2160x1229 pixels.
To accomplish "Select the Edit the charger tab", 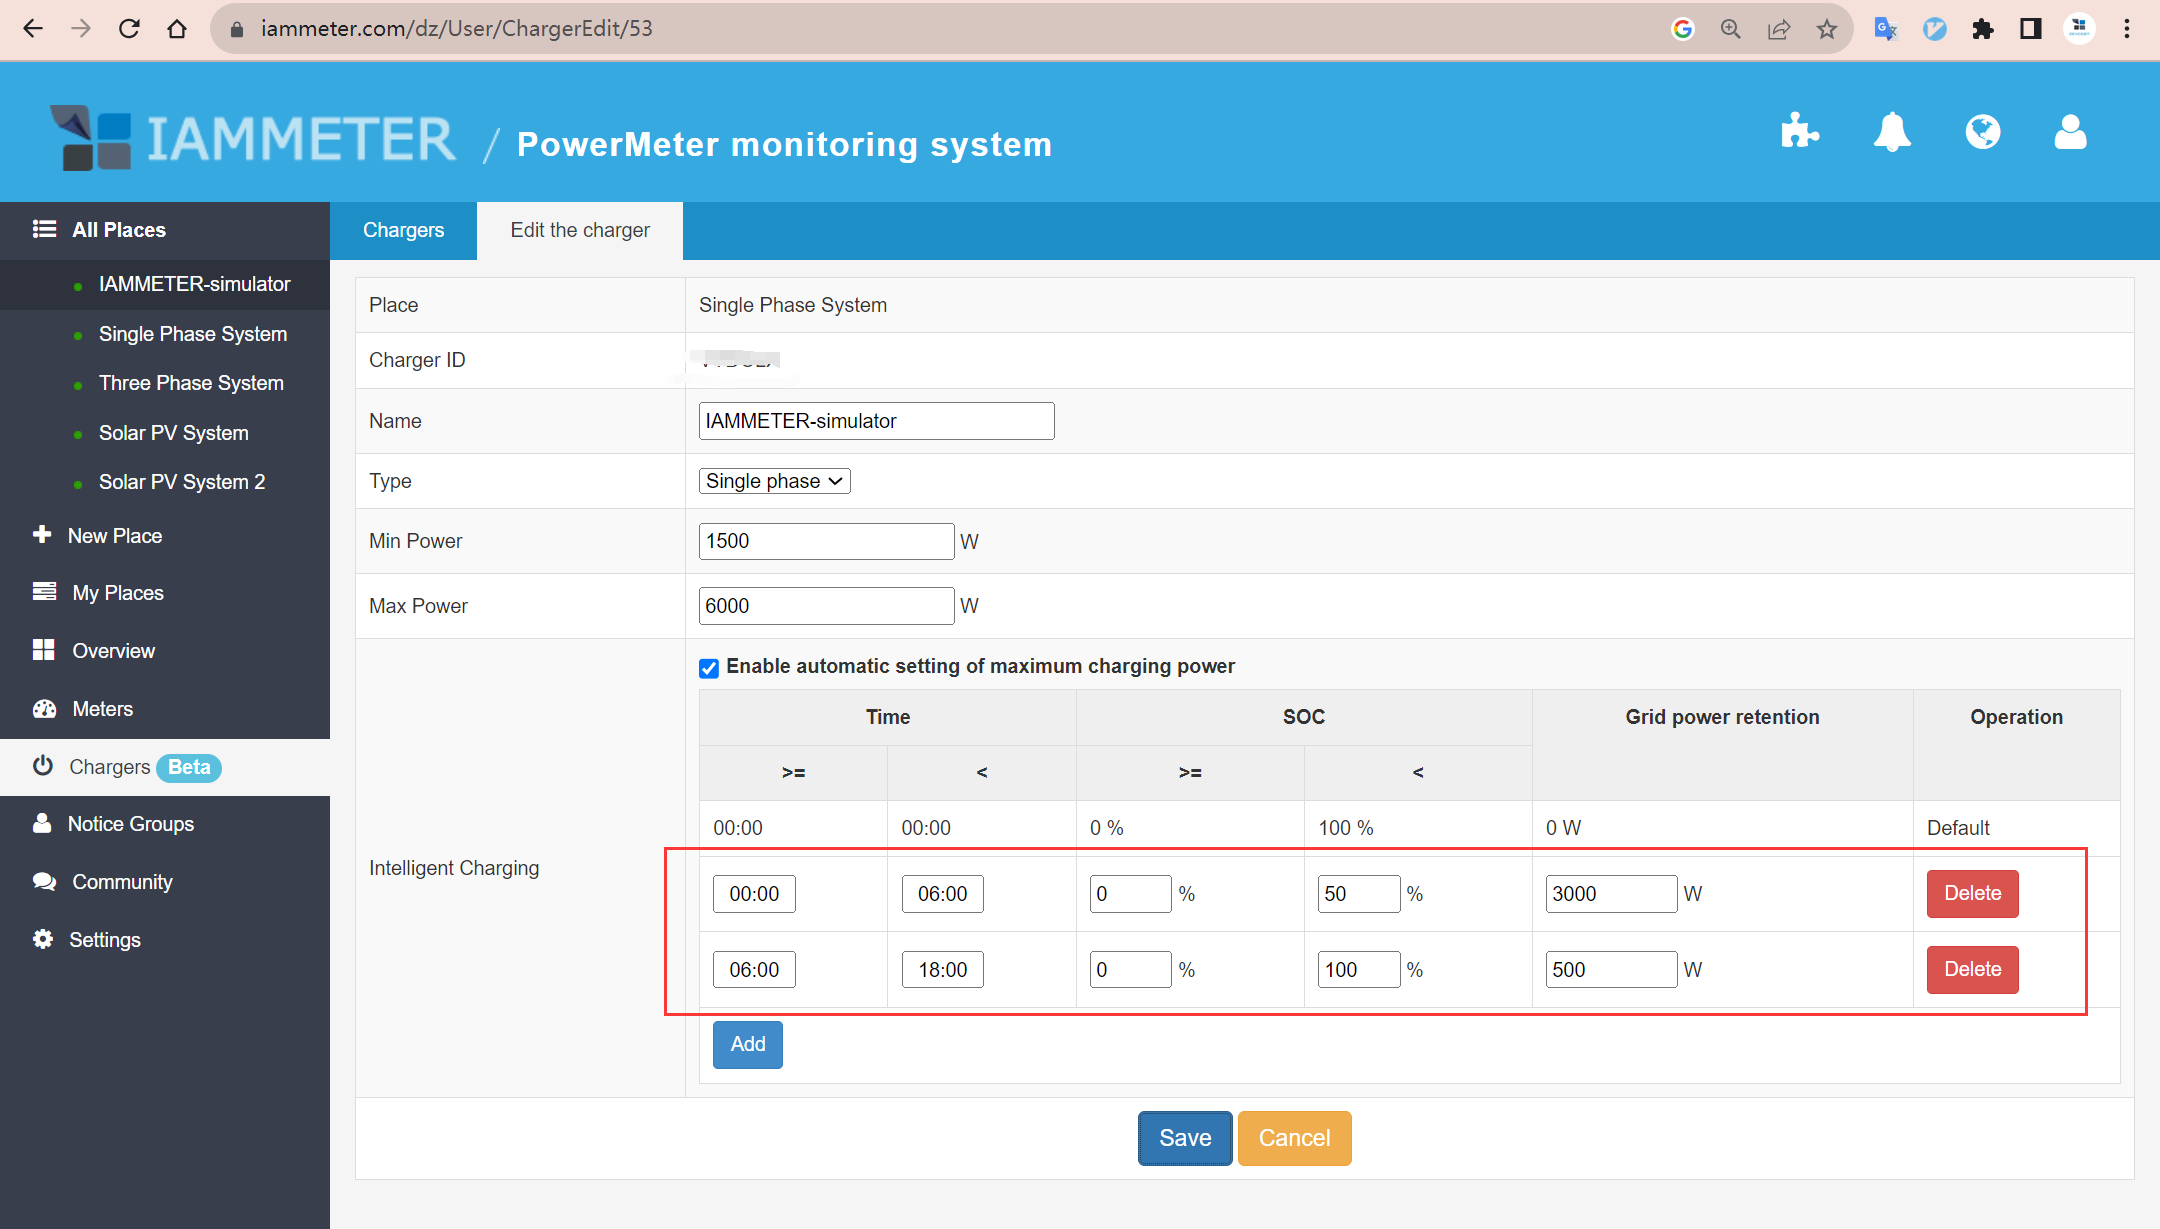I will [x=579, y=230].
